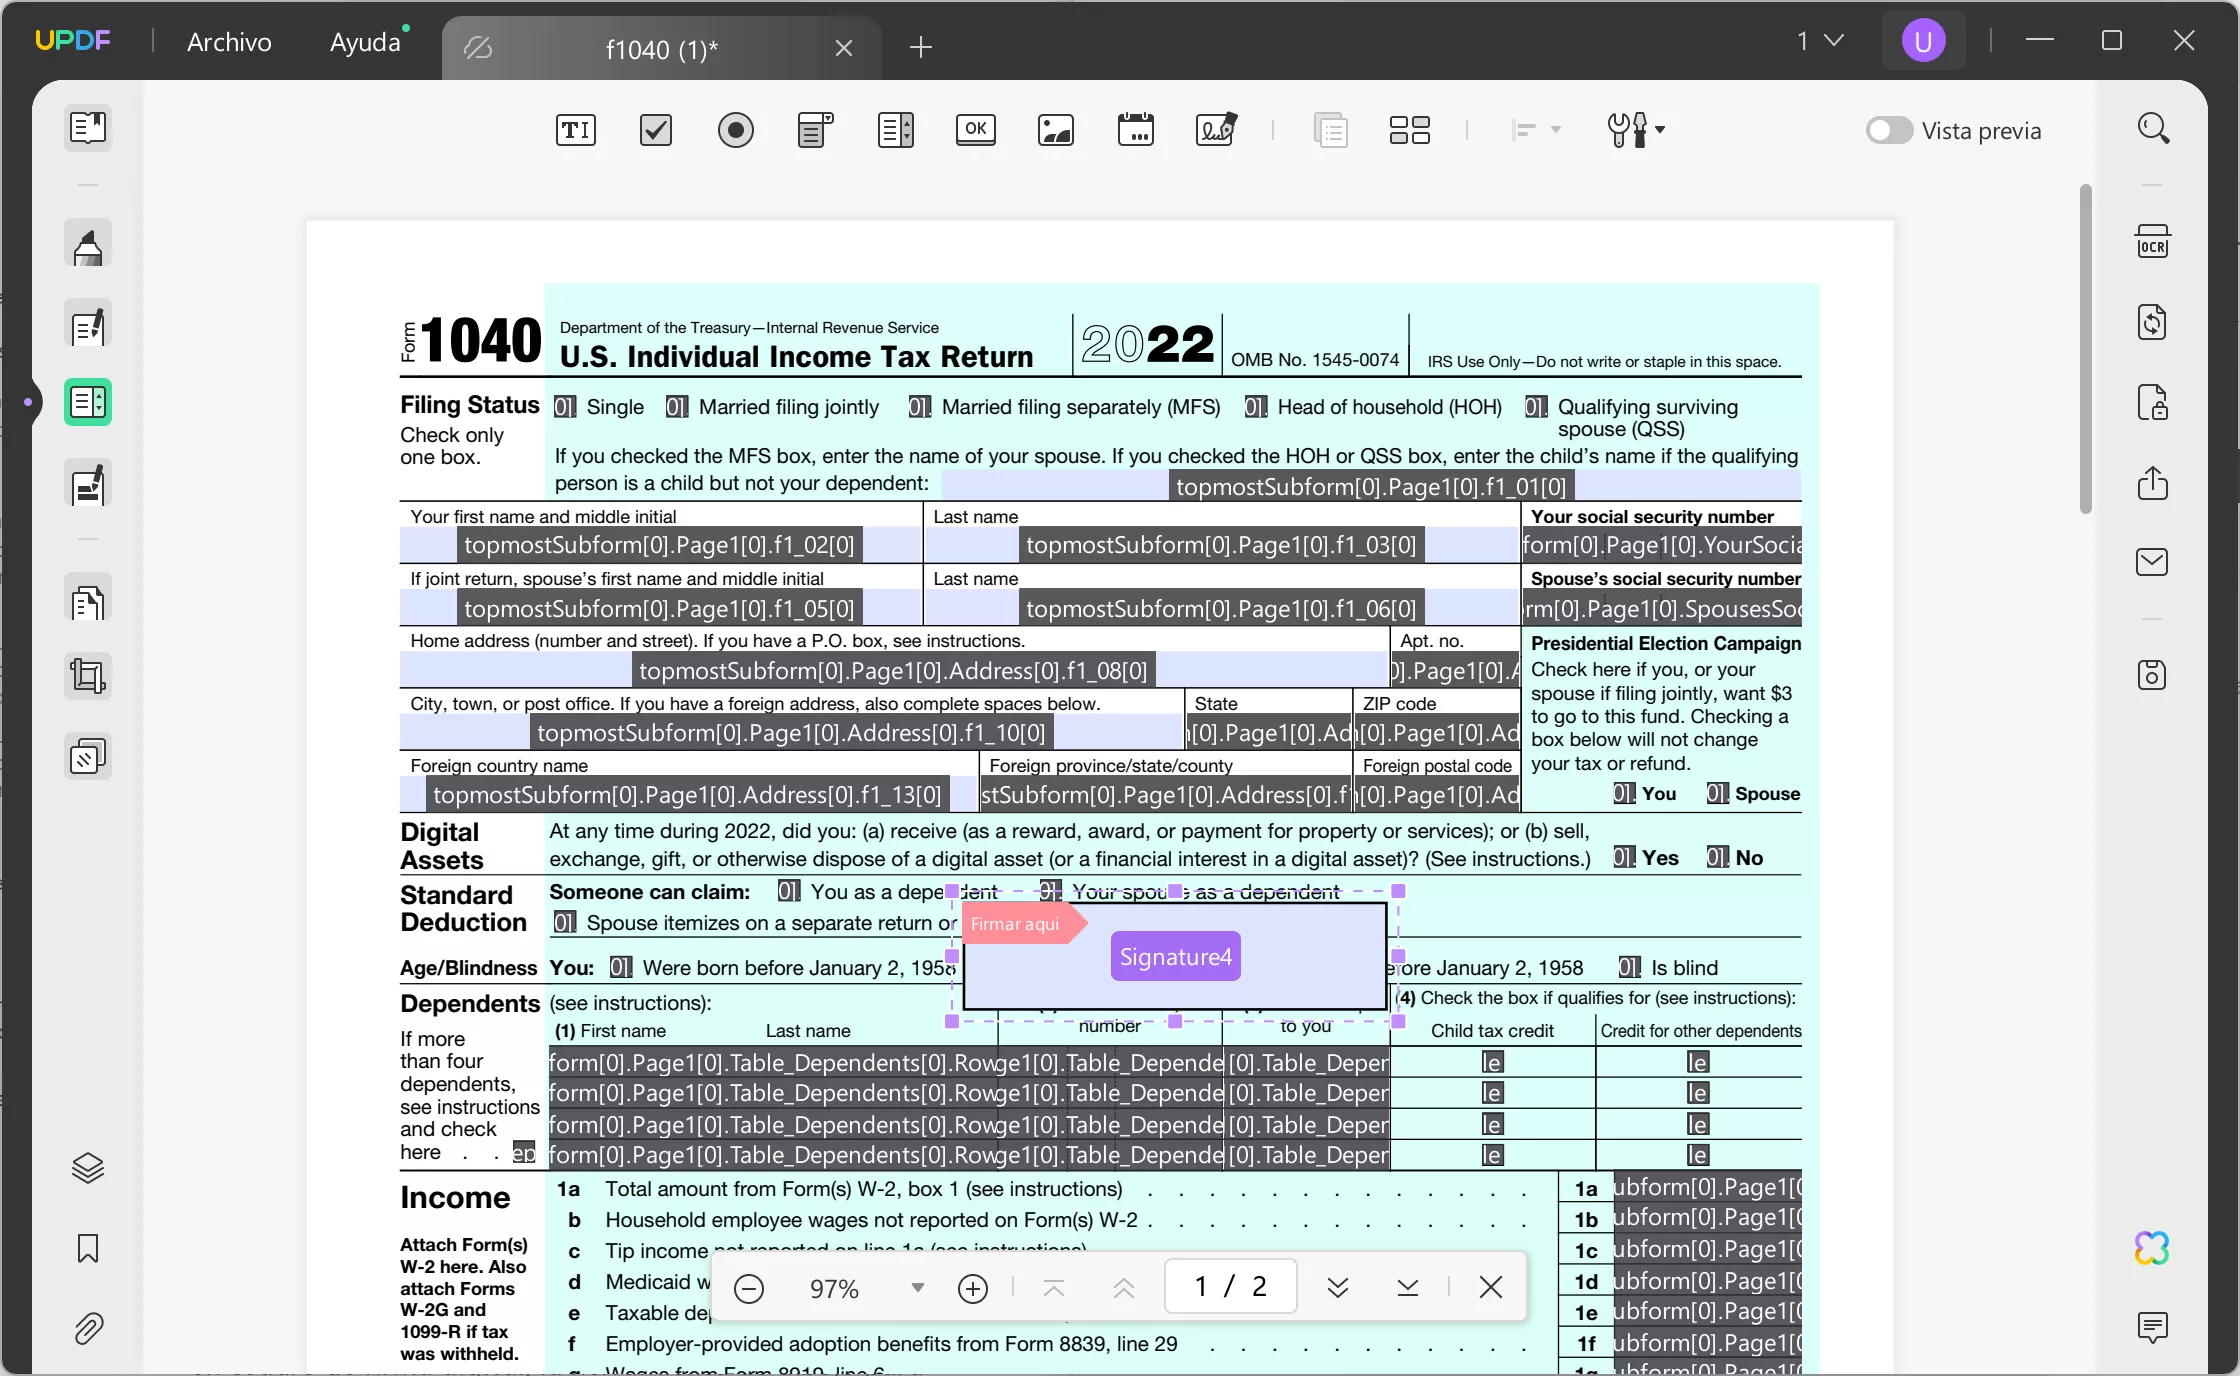Screen dimensions: 2240x1376
Task: Zoom in with plus button
Action: pyautogui.click(x=972, y=1288)
